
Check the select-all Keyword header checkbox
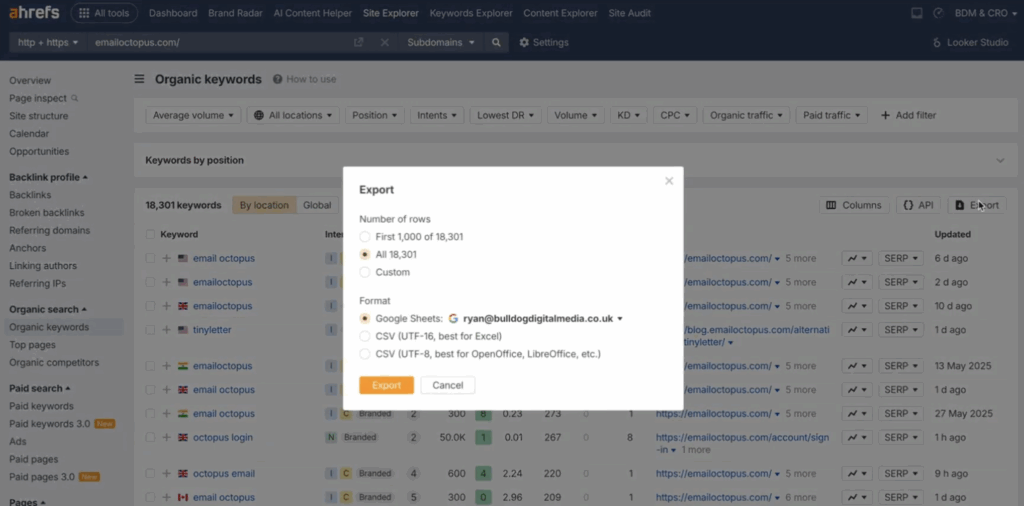coord(151,234)
